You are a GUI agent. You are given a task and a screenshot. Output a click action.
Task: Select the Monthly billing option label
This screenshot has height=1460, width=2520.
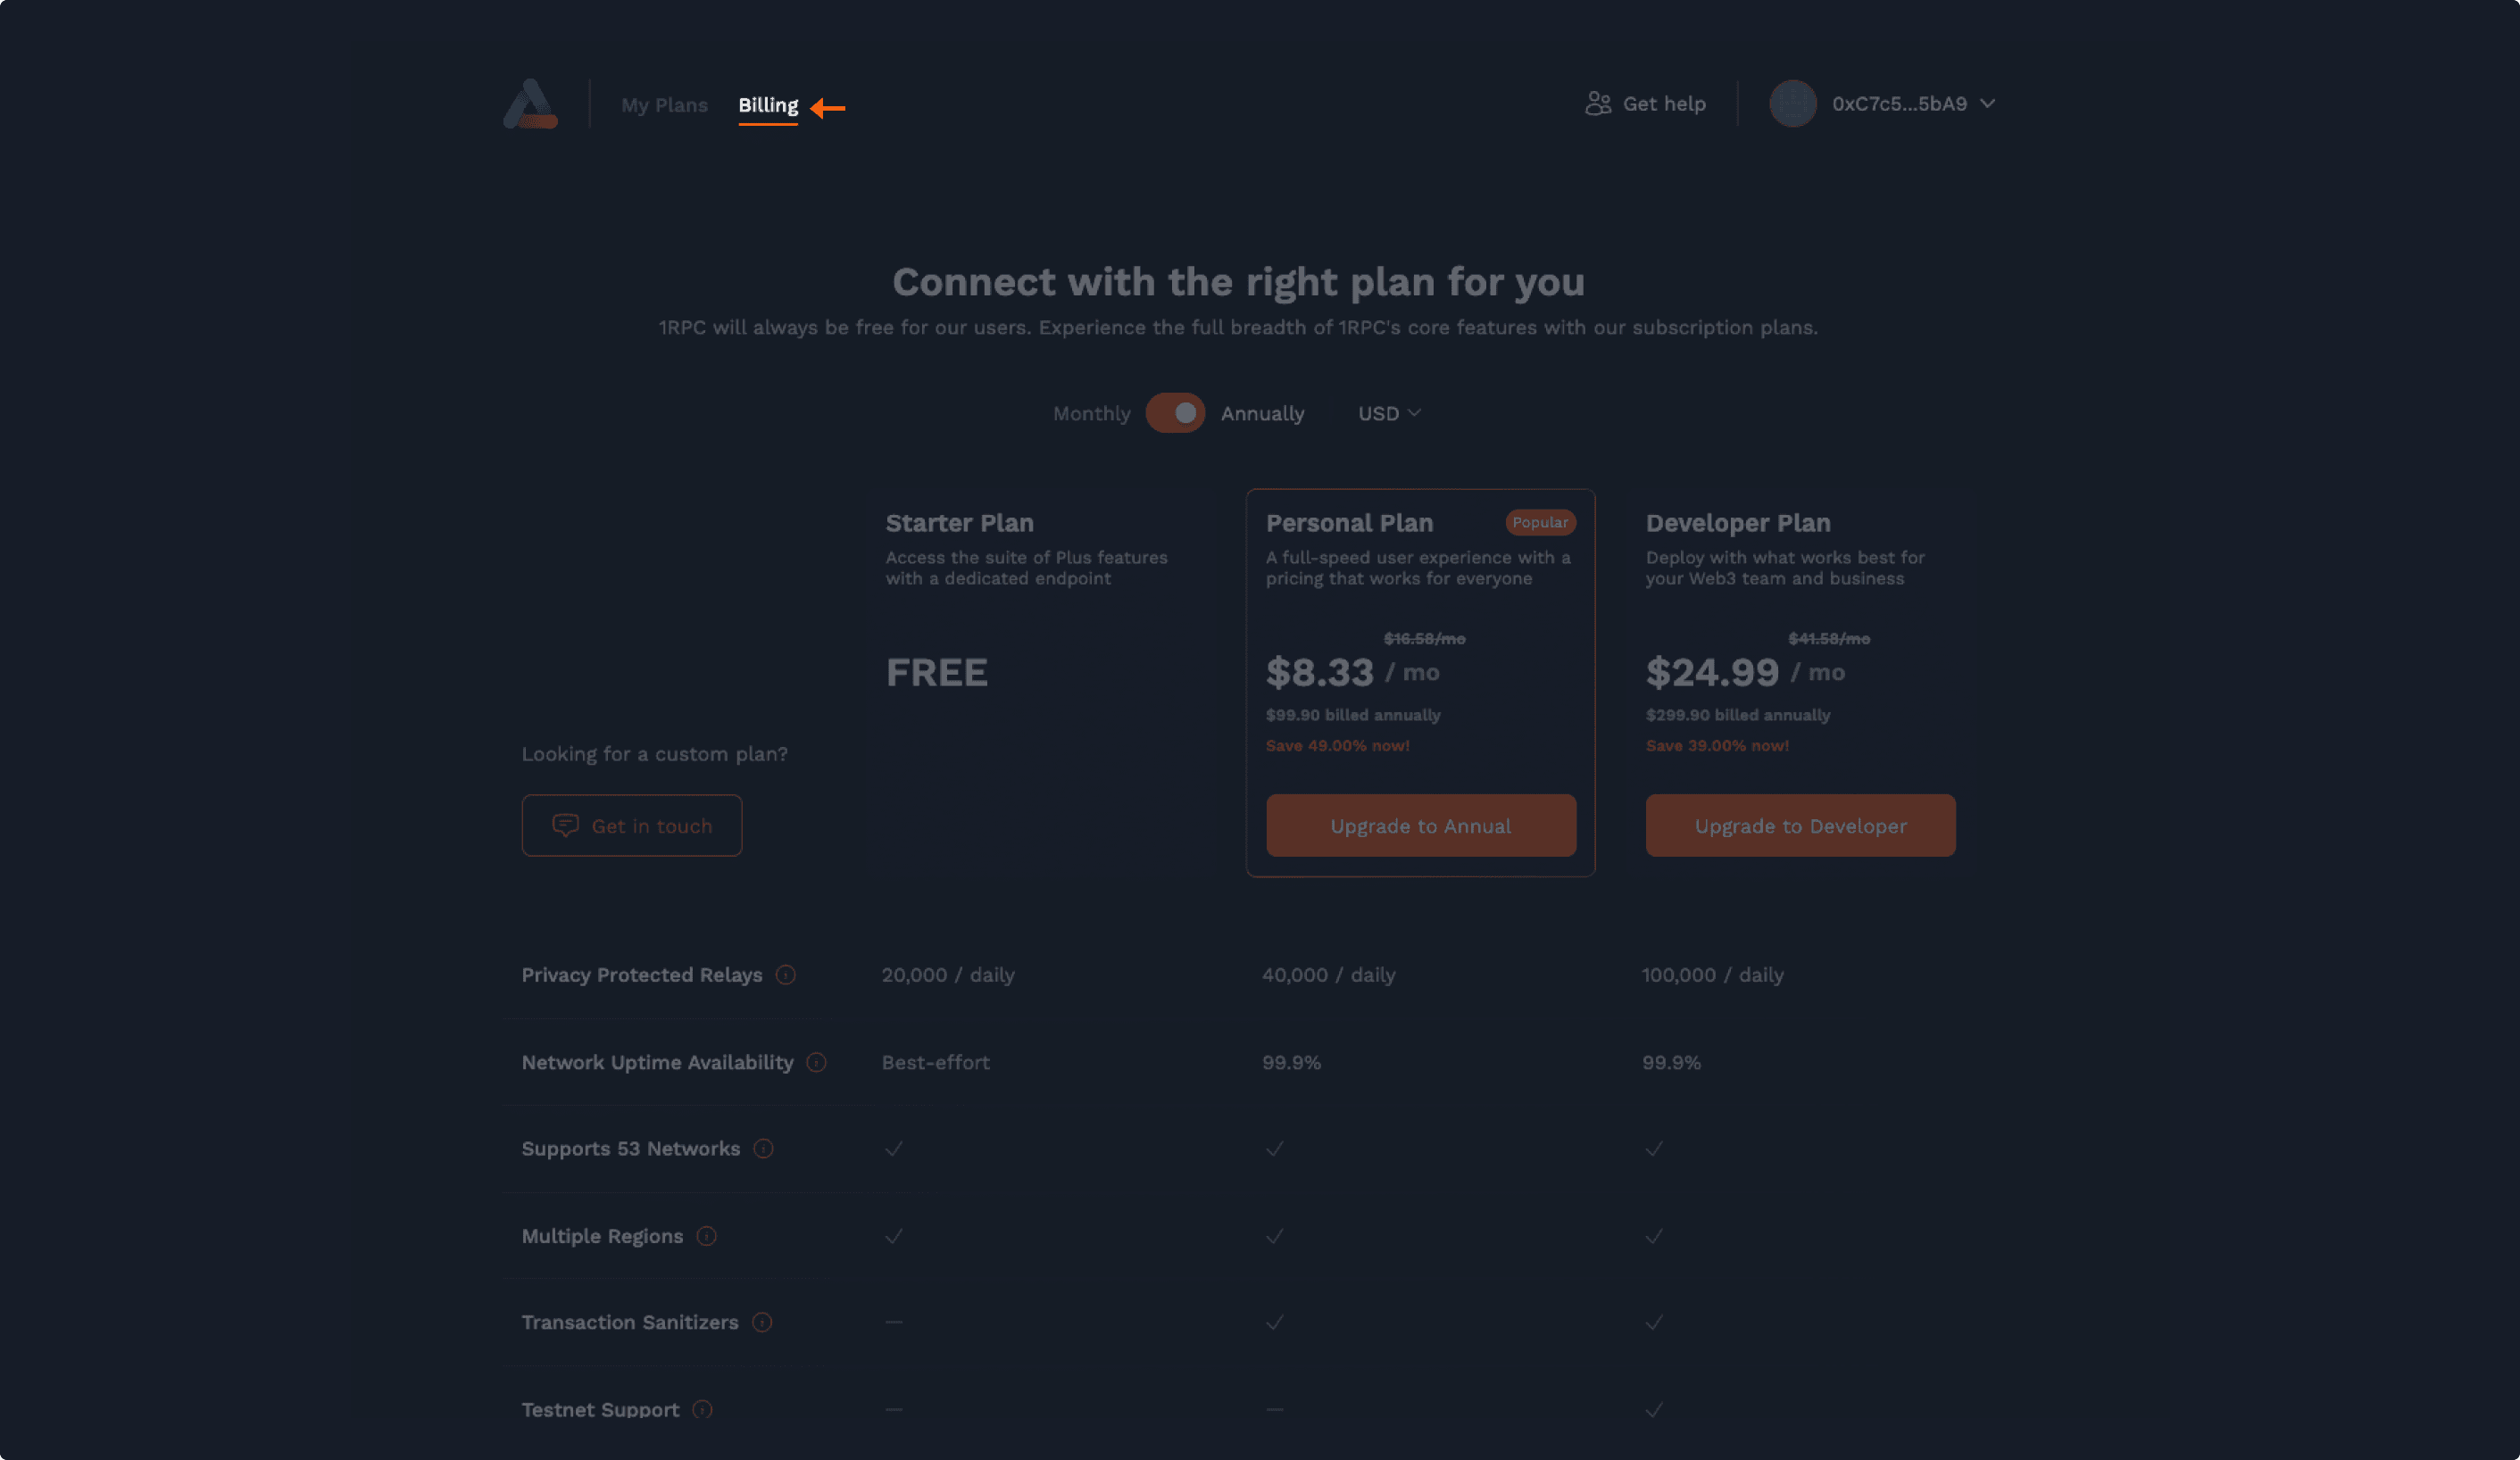pyautogui.click(x=1091, y=414)
